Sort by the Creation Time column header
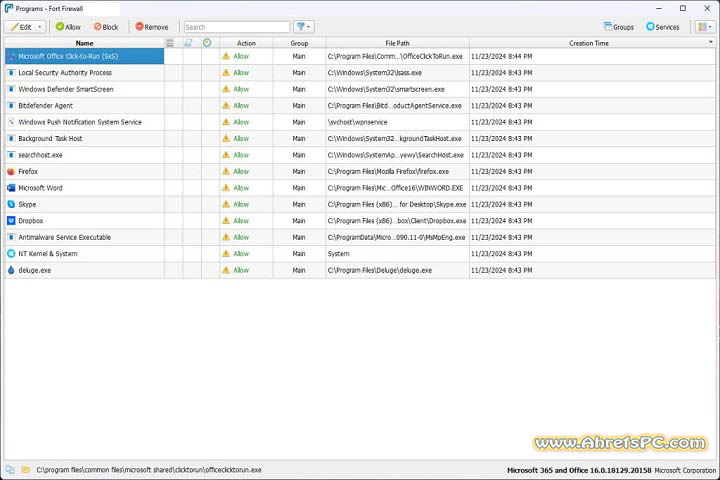Screen dimensions: 720x480 pyautogui.click(x=589, y=43)
